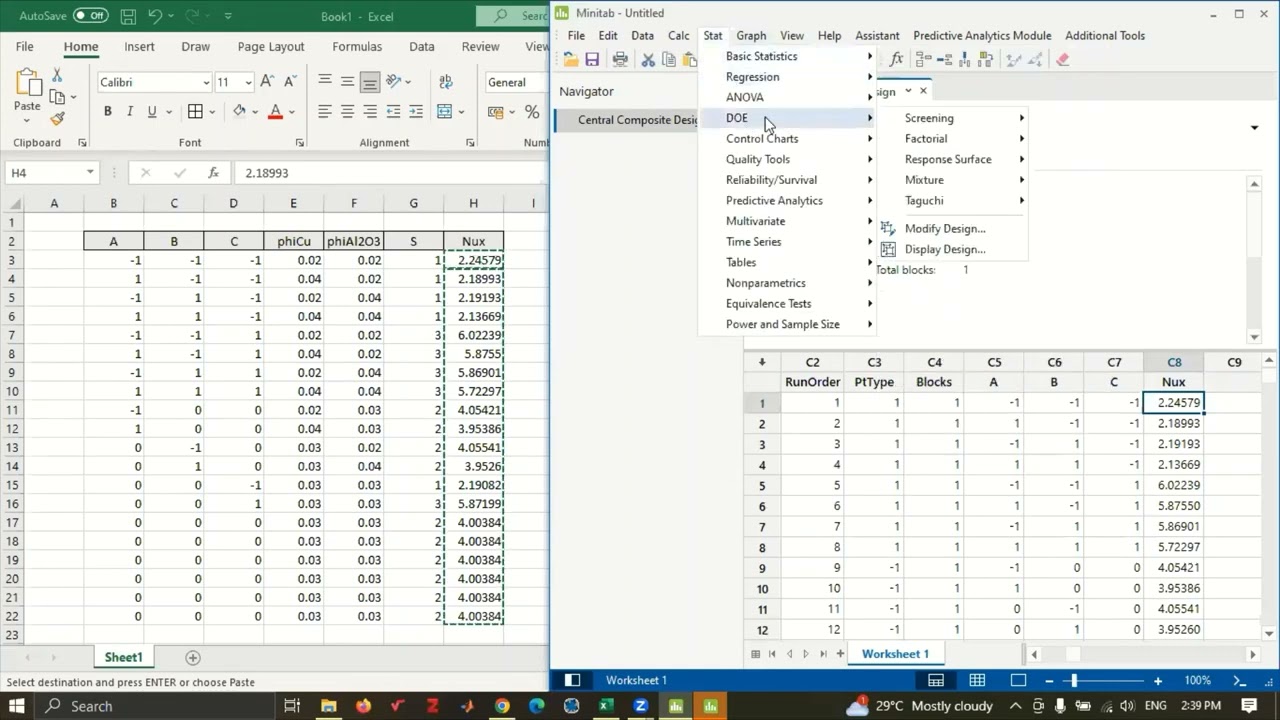Click the Cut scissors icon in Excel ribbon
The image size is (1280, 720).
click(x=57, y=76)
